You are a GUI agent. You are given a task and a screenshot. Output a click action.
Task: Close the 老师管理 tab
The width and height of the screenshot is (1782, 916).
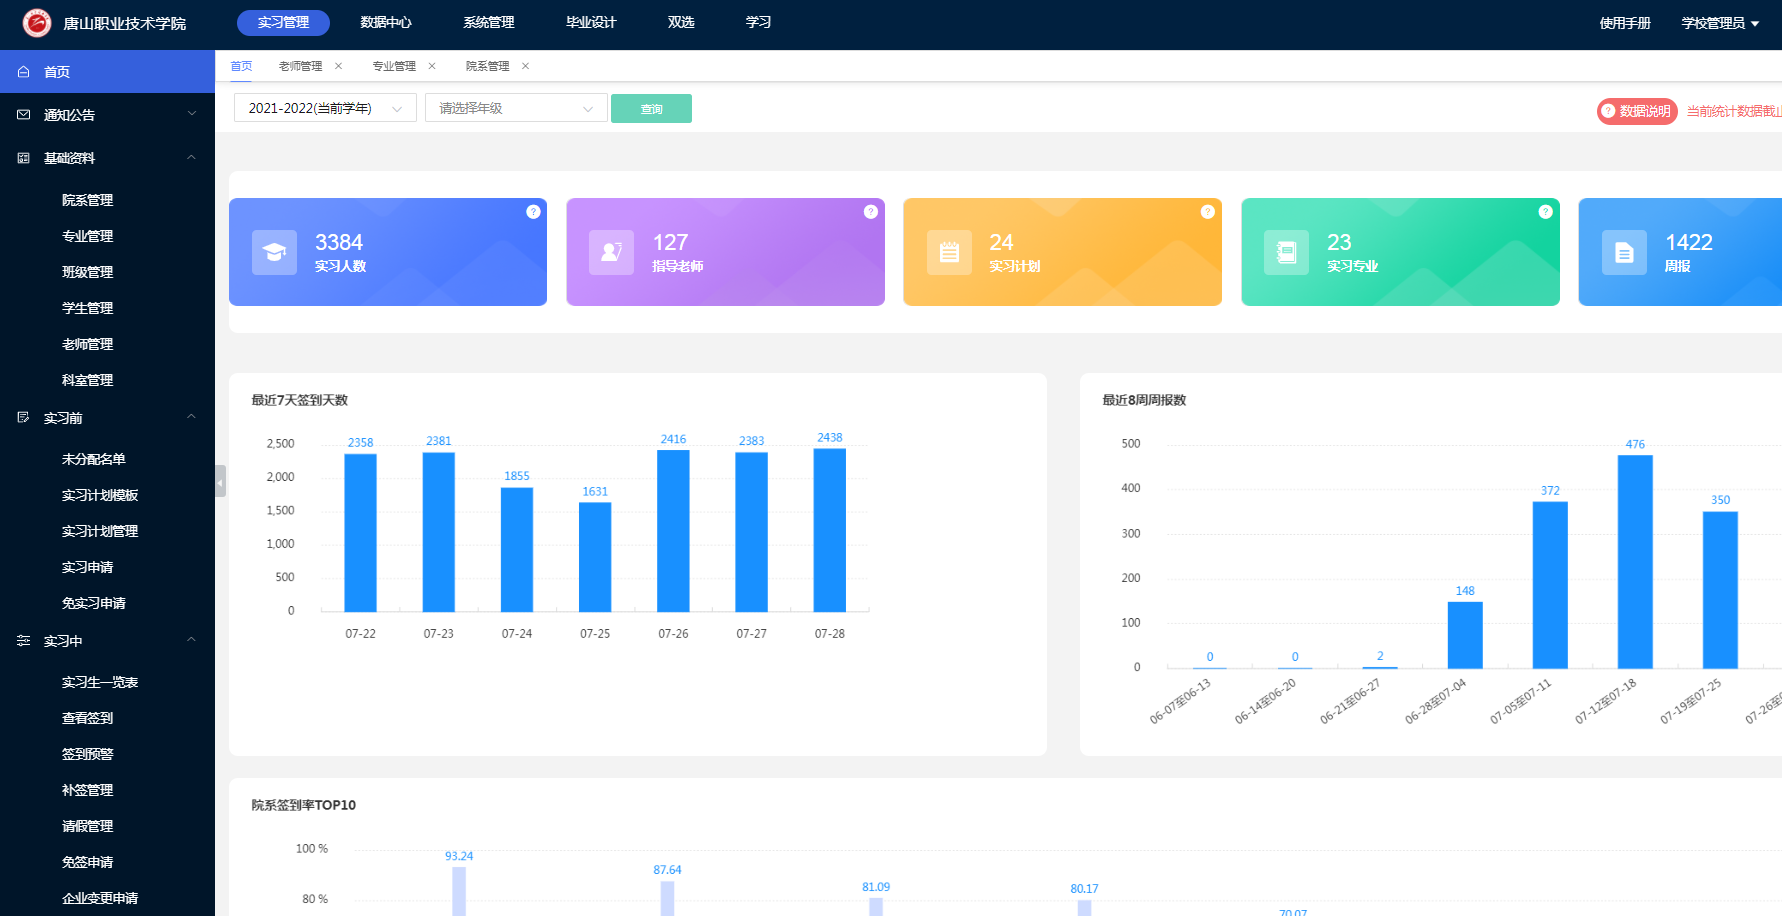(339, 66)
